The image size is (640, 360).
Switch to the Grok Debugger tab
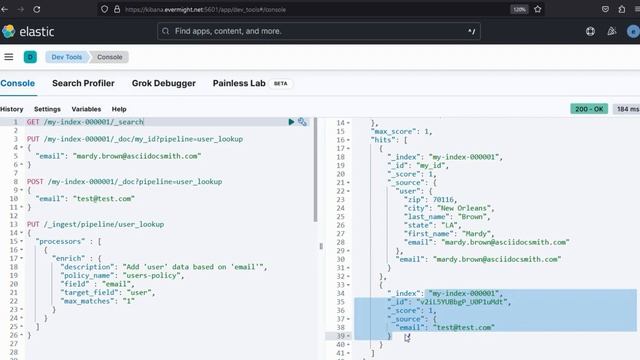pos(164,83)
